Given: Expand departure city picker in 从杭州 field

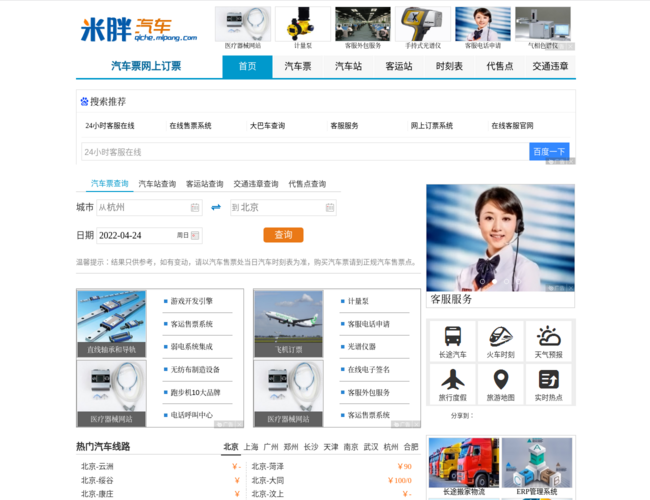Looking at the screenshot, I should tap(195, 208).
